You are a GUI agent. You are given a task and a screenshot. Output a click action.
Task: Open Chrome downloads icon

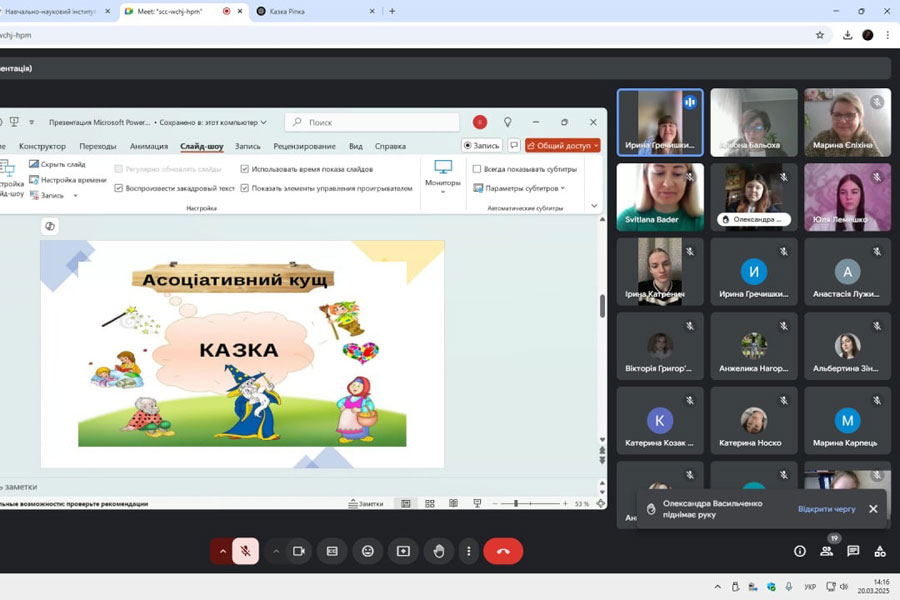[847, 35]
